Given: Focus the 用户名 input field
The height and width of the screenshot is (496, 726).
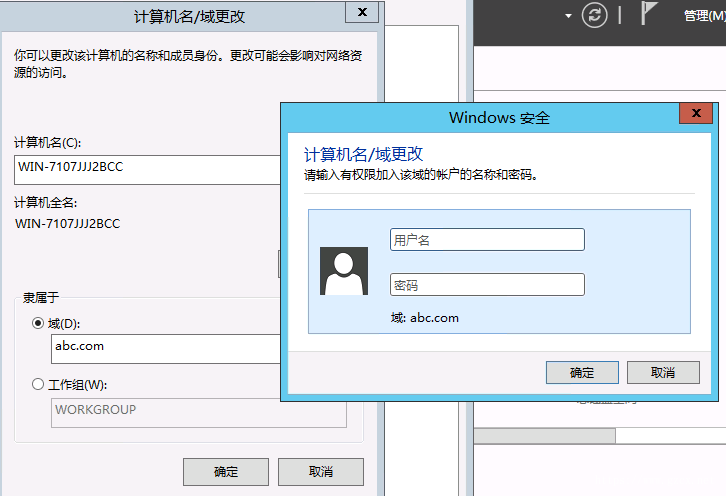Looking at the screenshot, I should [x=487, y=239].
